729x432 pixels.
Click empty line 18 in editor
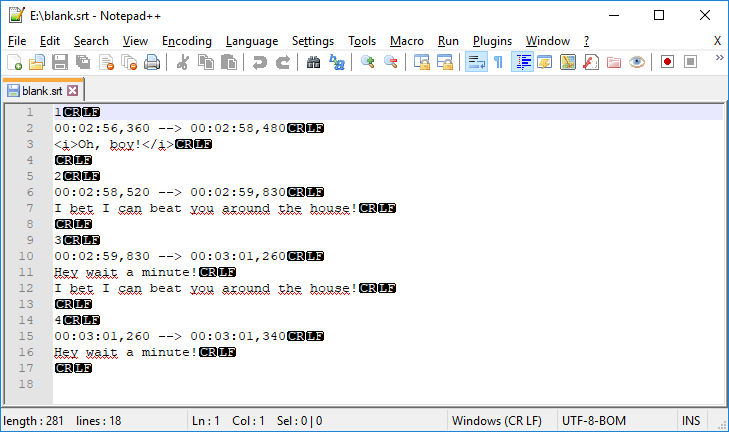389,384
